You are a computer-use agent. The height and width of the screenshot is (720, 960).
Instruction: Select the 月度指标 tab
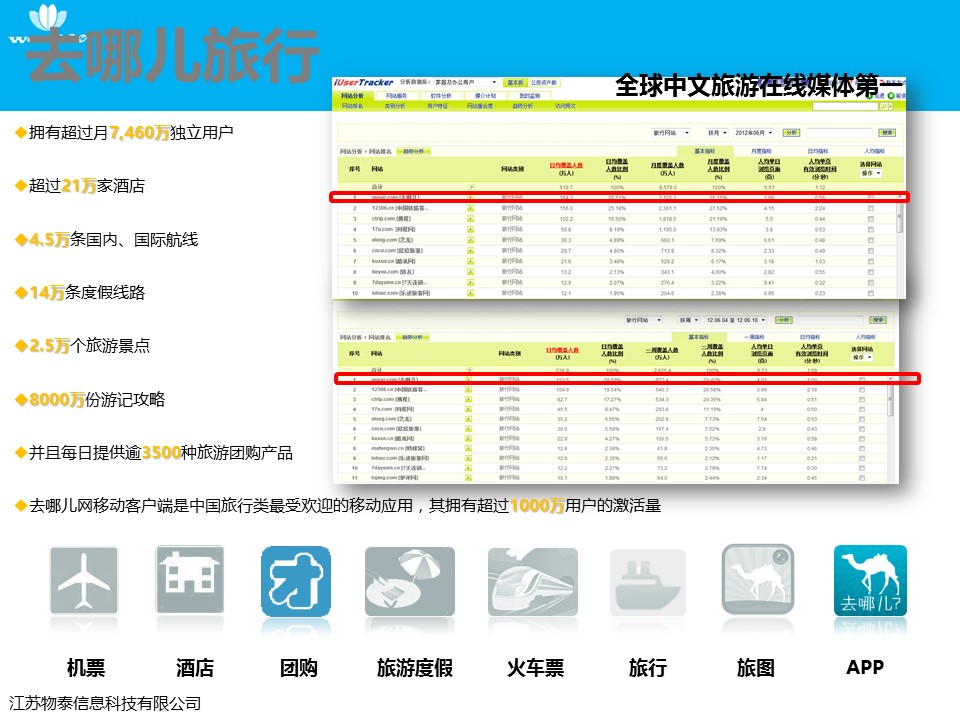coord(762,151)
